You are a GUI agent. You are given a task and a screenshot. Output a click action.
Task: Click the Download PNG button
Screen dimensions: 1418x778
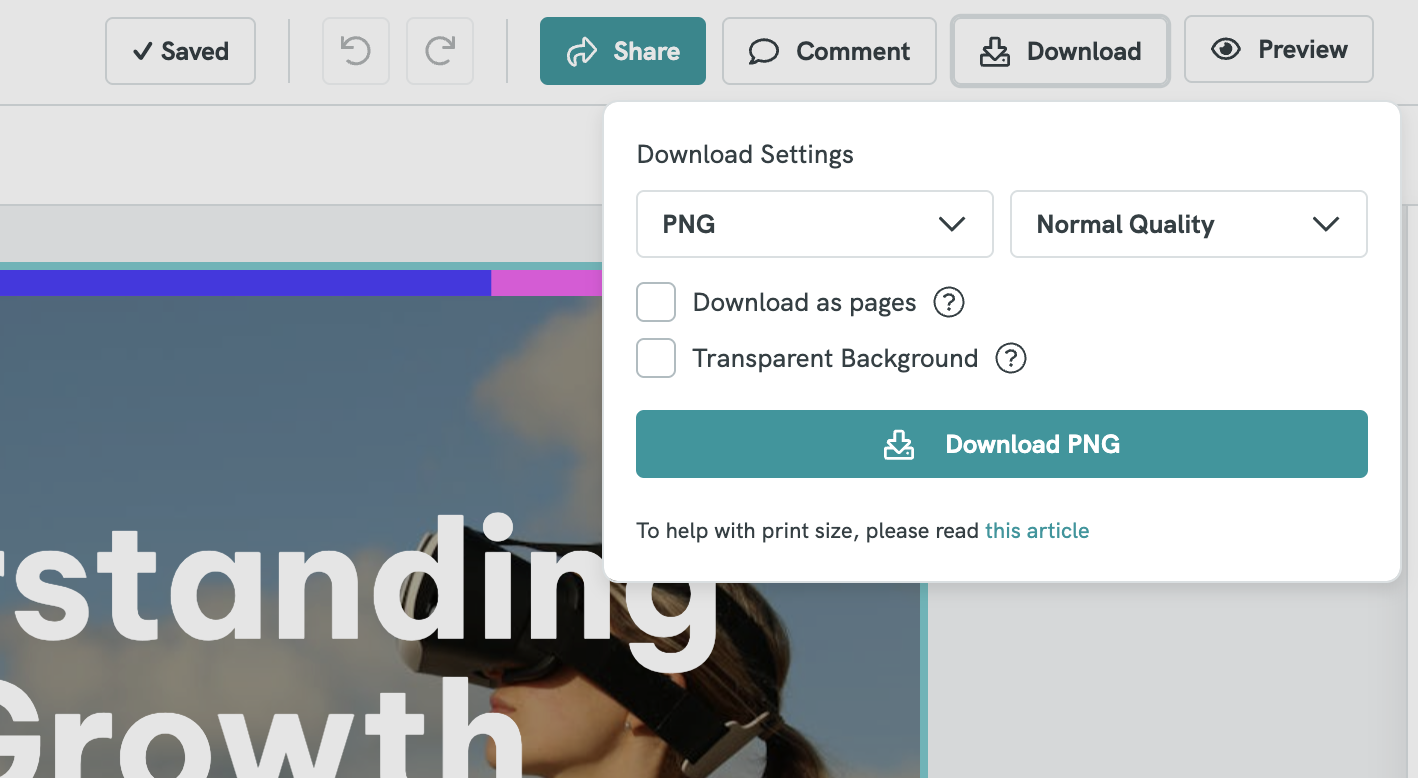point(1002,444)
